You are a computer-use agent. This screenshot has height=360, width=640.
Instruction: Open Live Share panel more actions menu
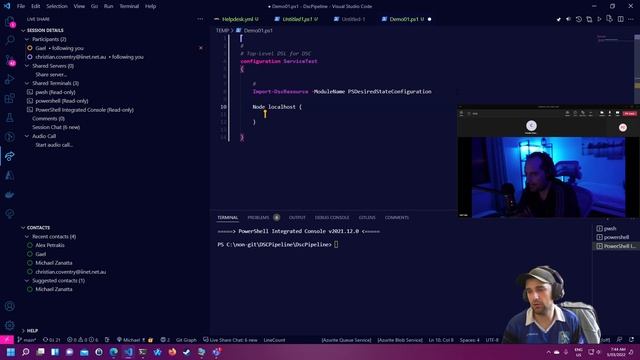coord(200,19)
